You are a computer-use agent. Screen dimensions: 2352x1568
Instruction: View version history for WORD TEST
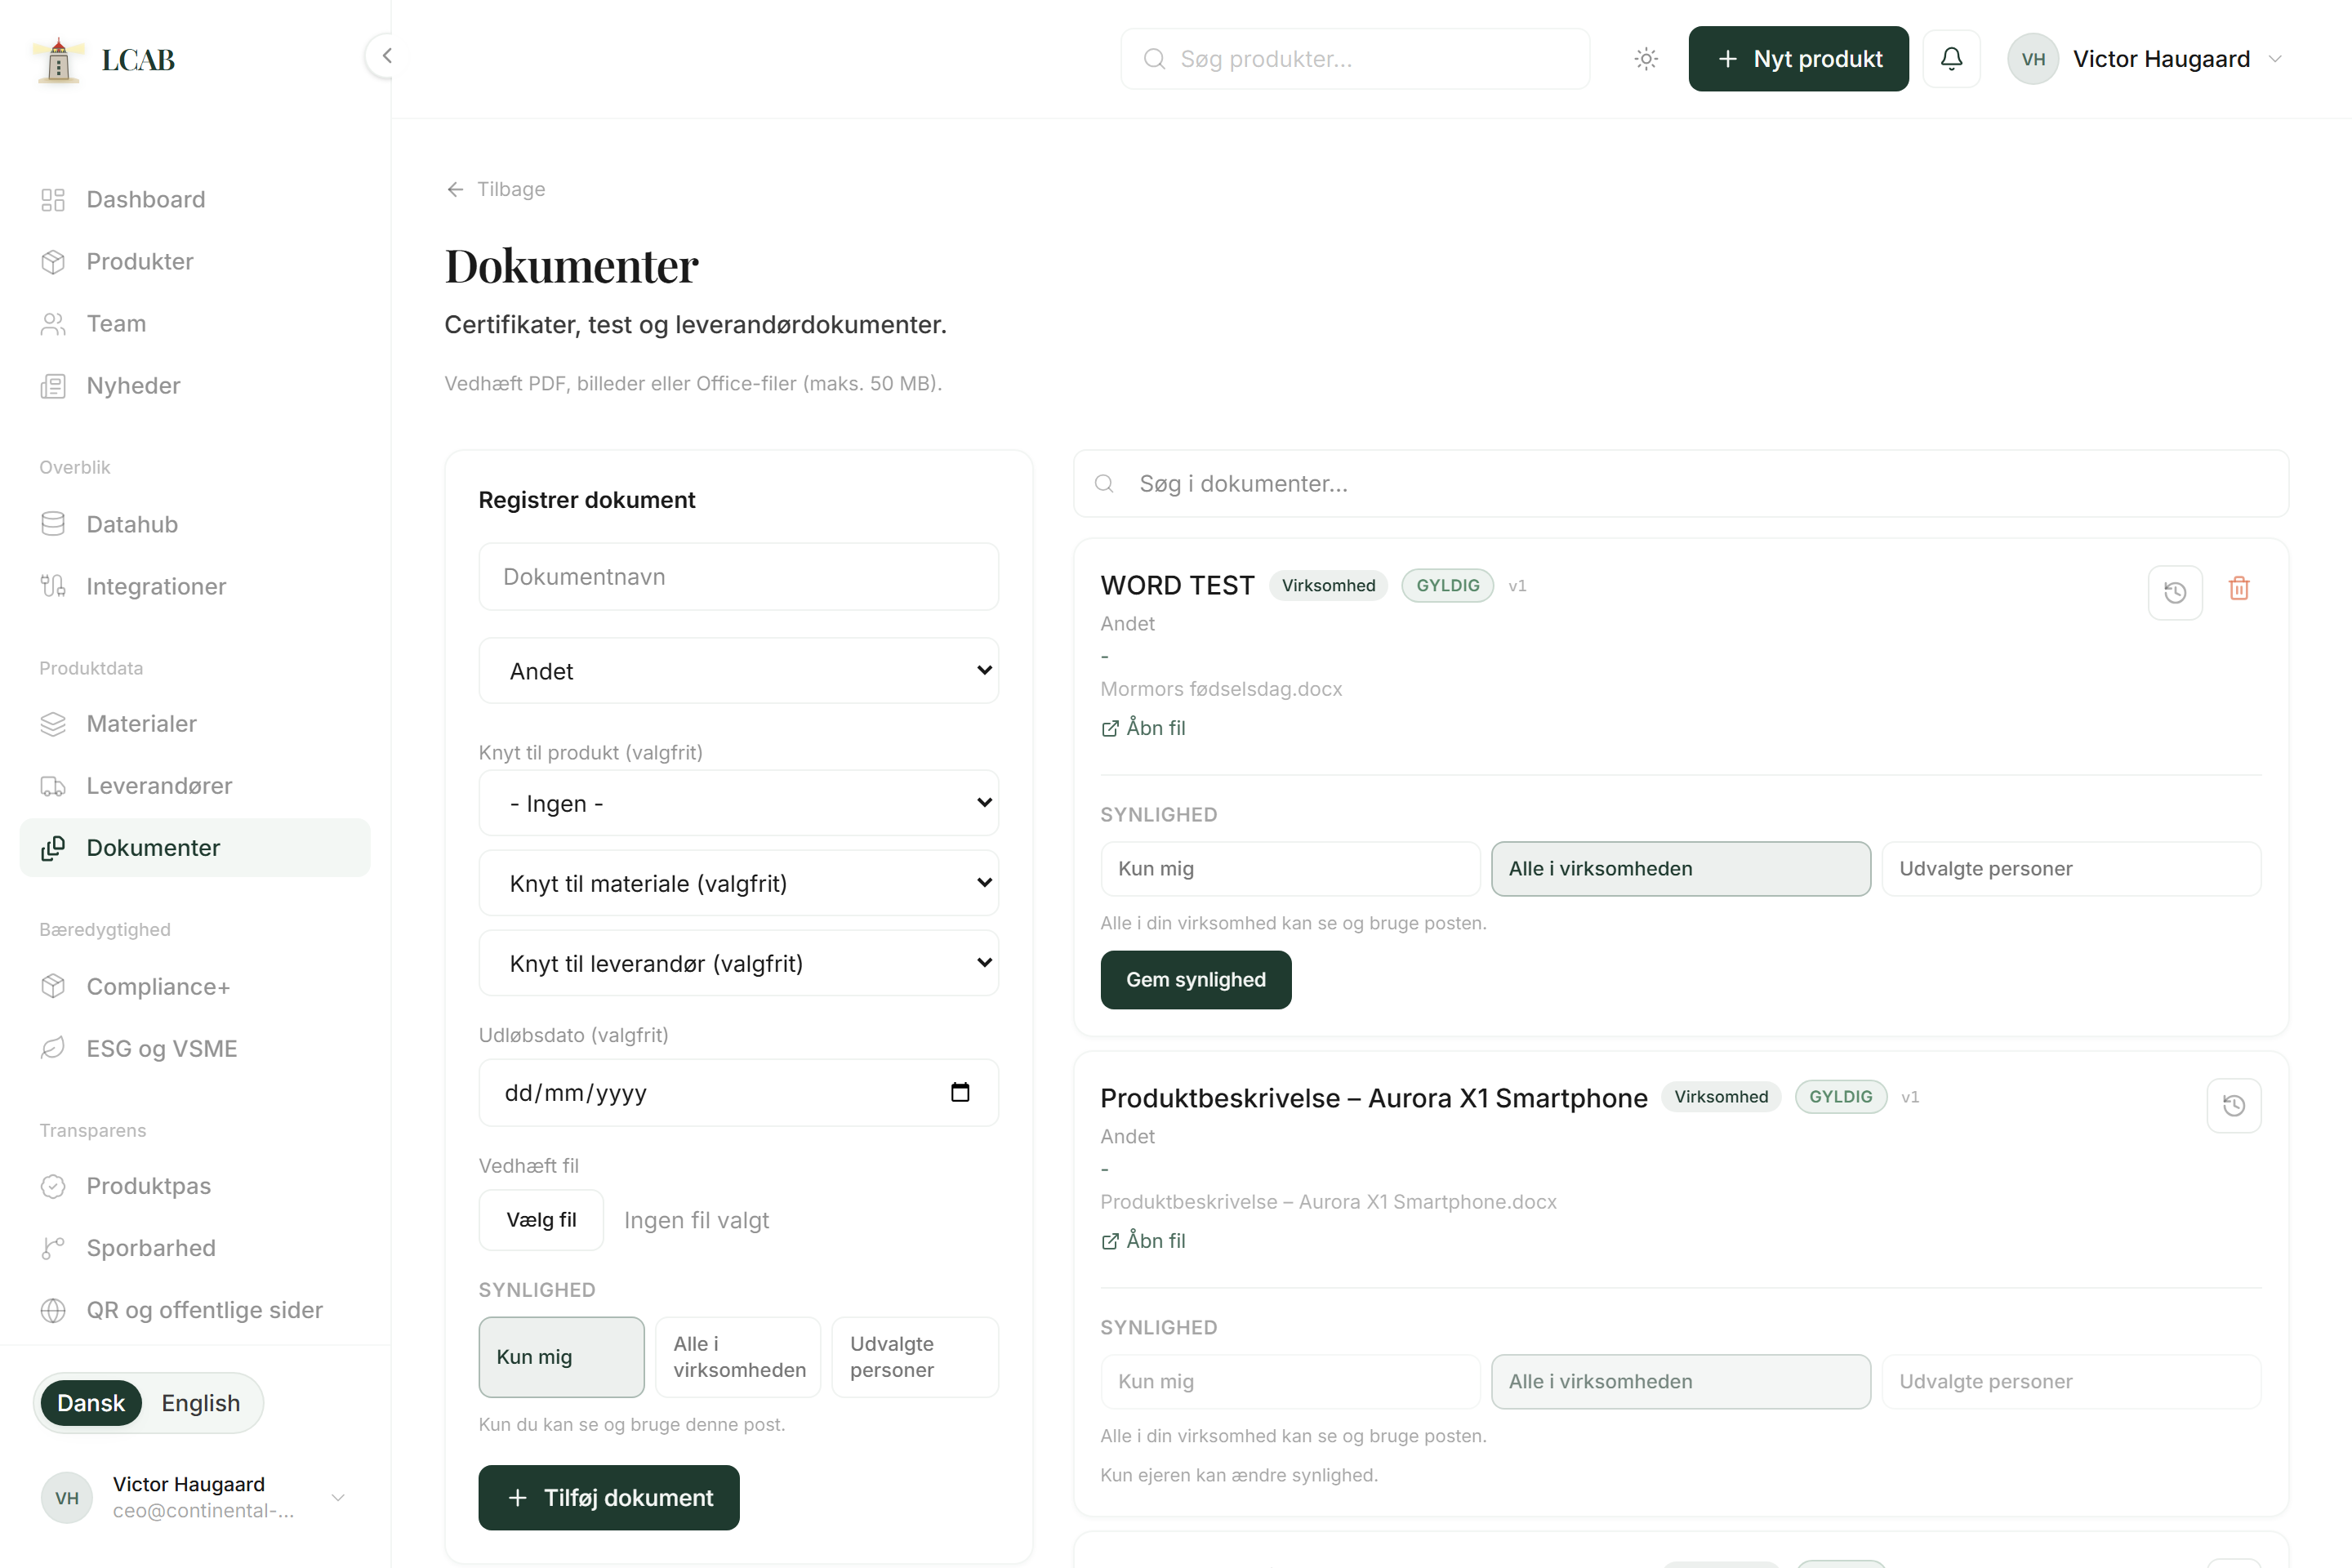coord(2175,592)
